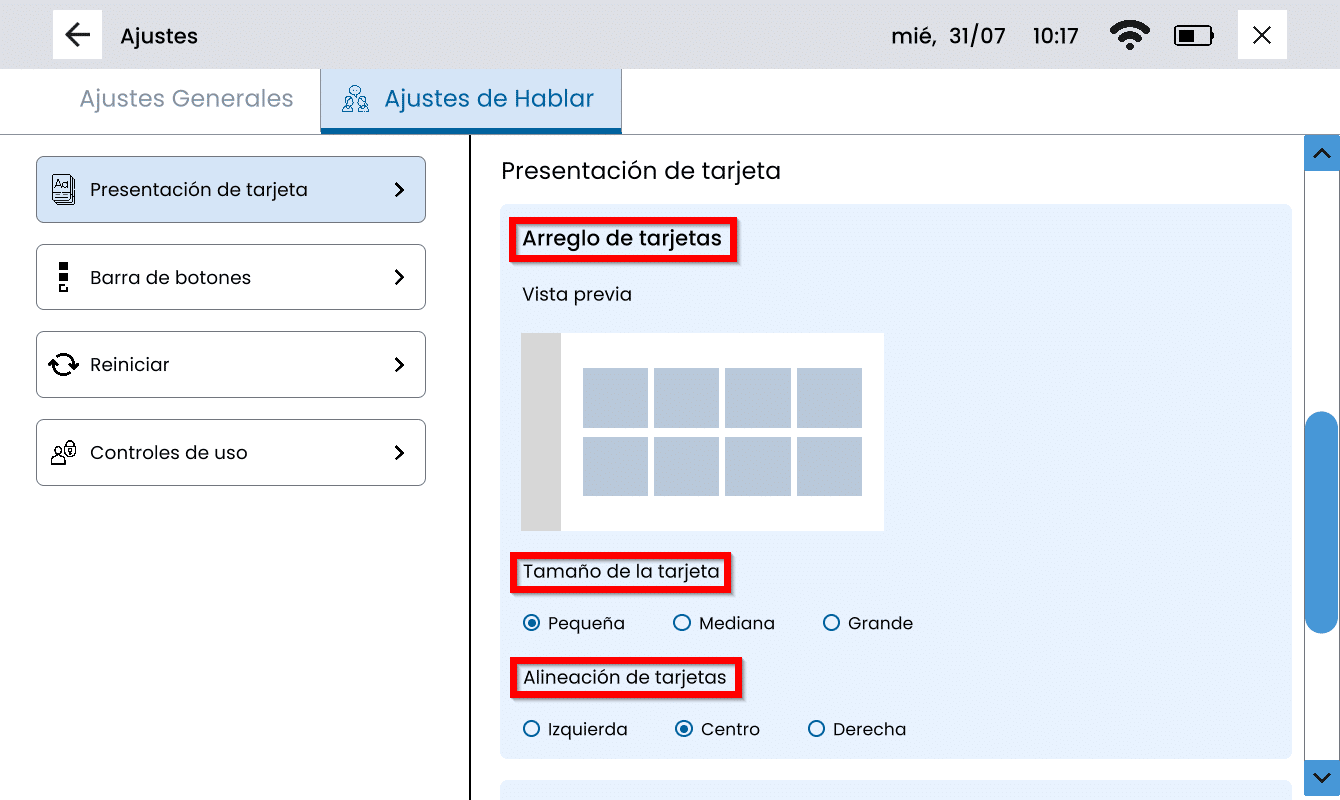Image resolution: width=1340 pixels, height=800 pixels.
Task: Expand Controles de uso chevron arrow
Action: (399, 453)
